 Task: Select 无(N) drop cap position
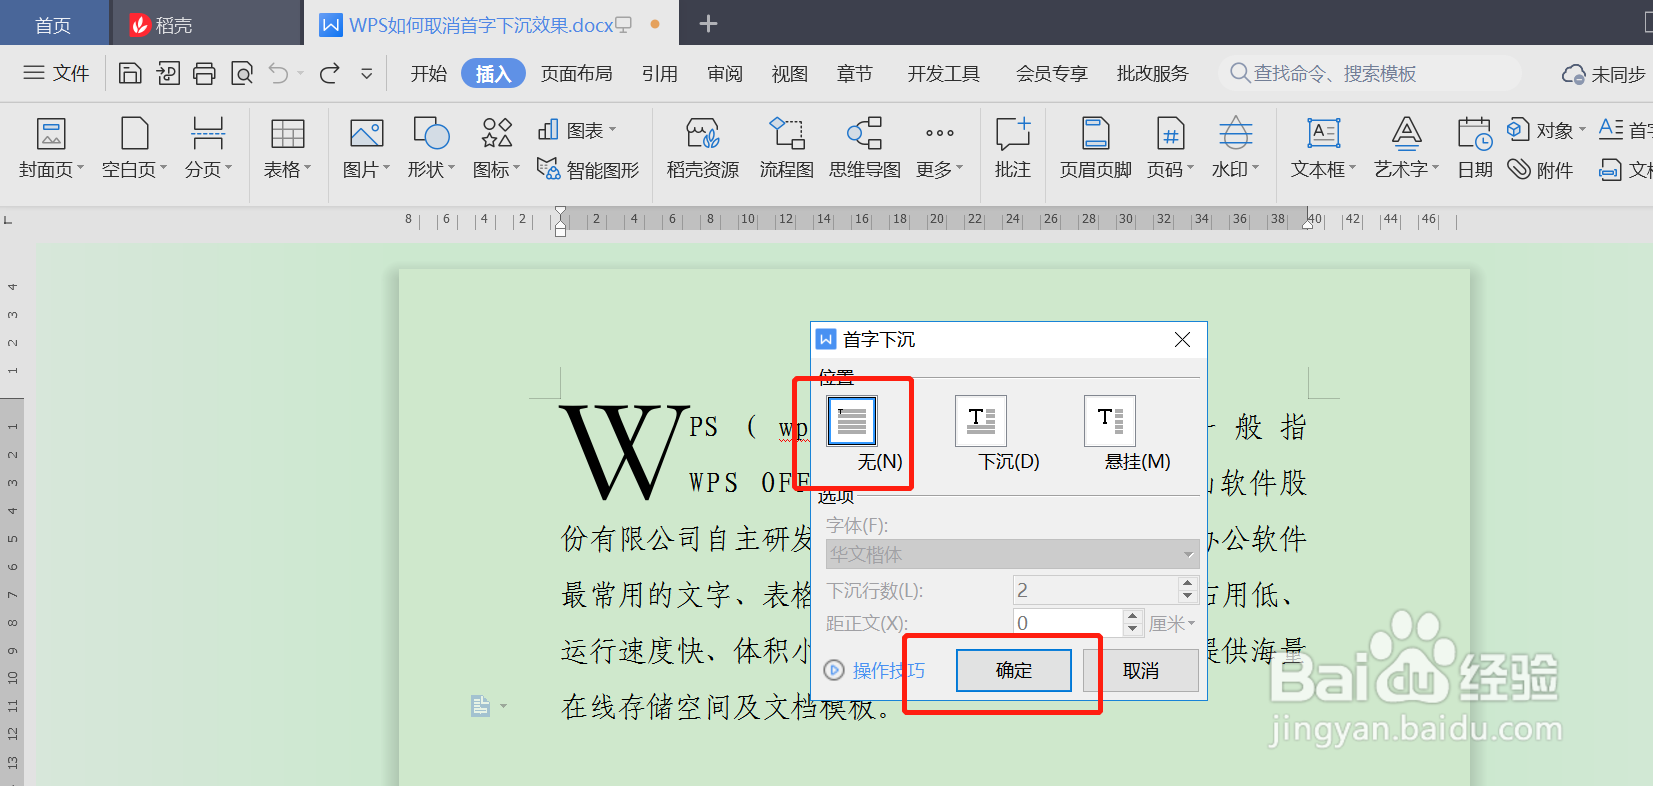tap(852, 421)
